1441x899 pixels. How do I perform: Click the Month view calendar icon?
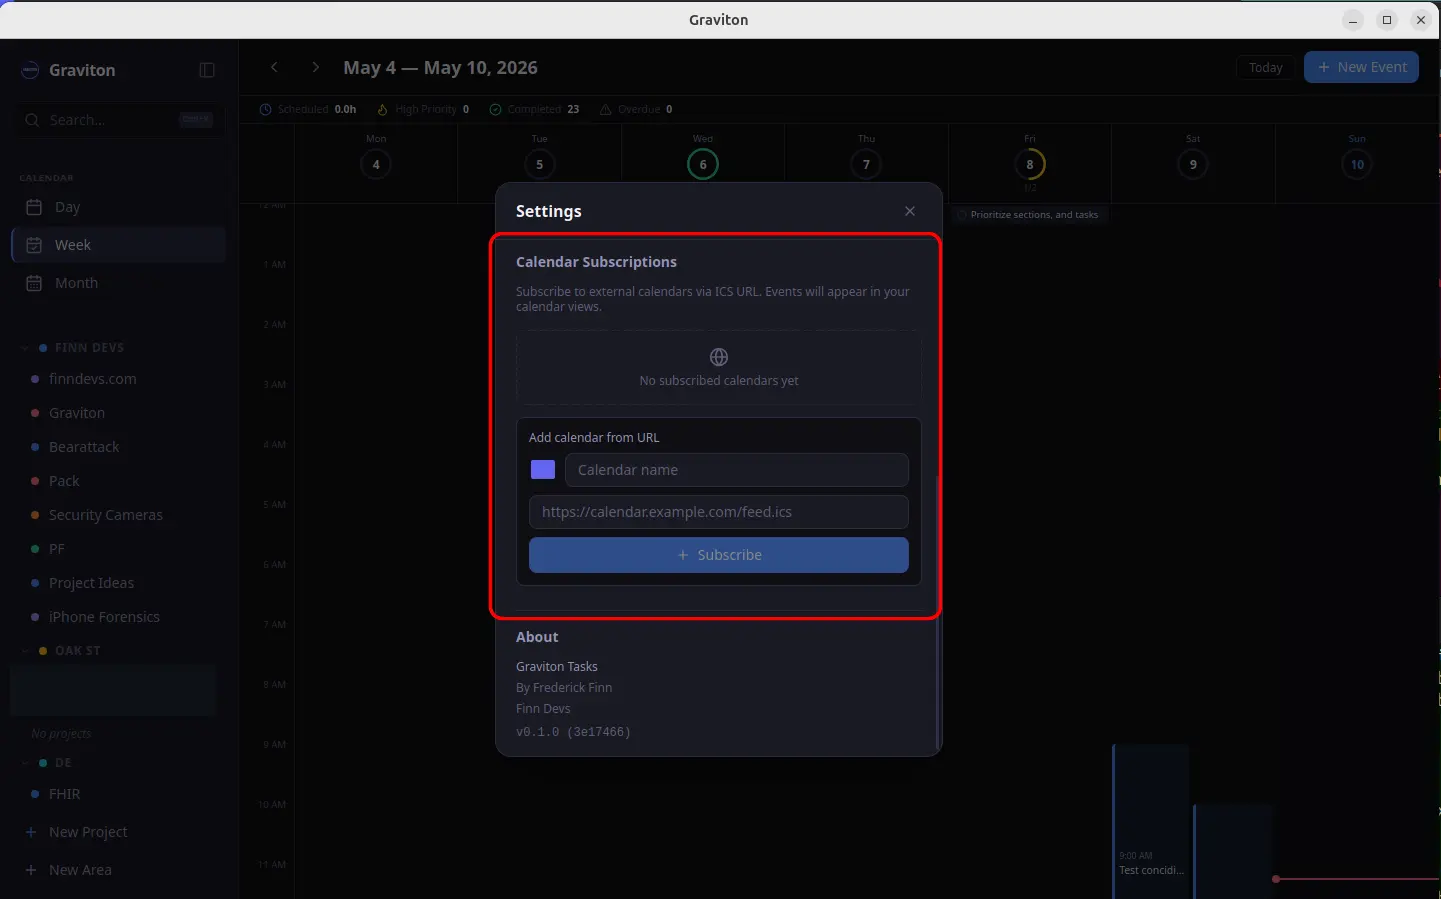coord(34,283)
